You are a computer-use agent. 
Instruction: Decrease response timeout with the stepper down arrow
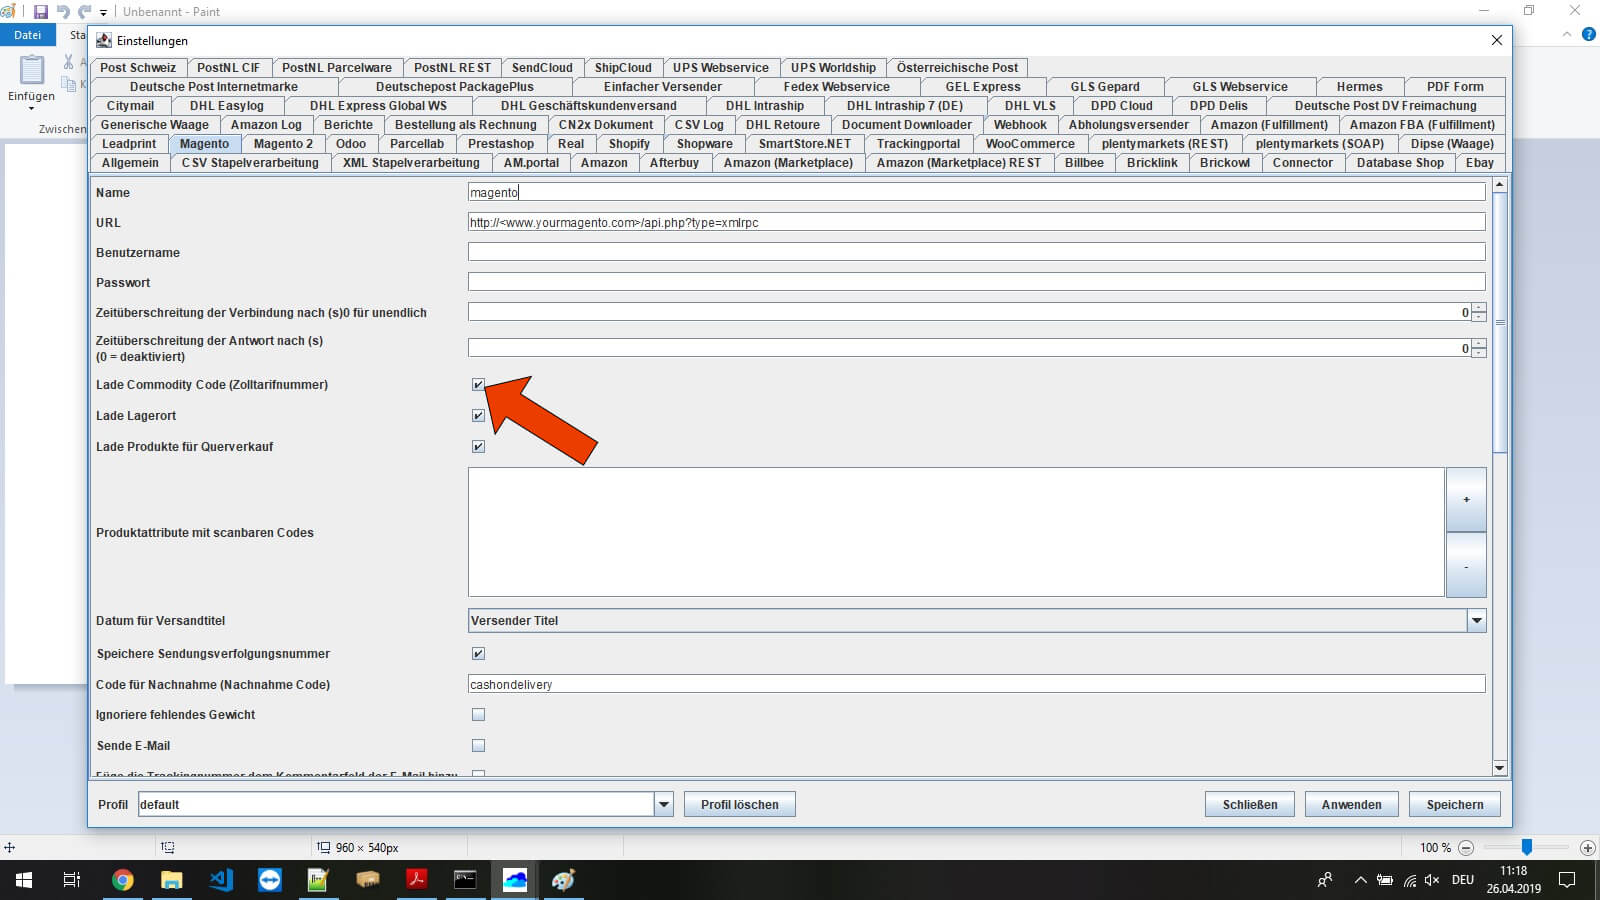[1479, 353]
